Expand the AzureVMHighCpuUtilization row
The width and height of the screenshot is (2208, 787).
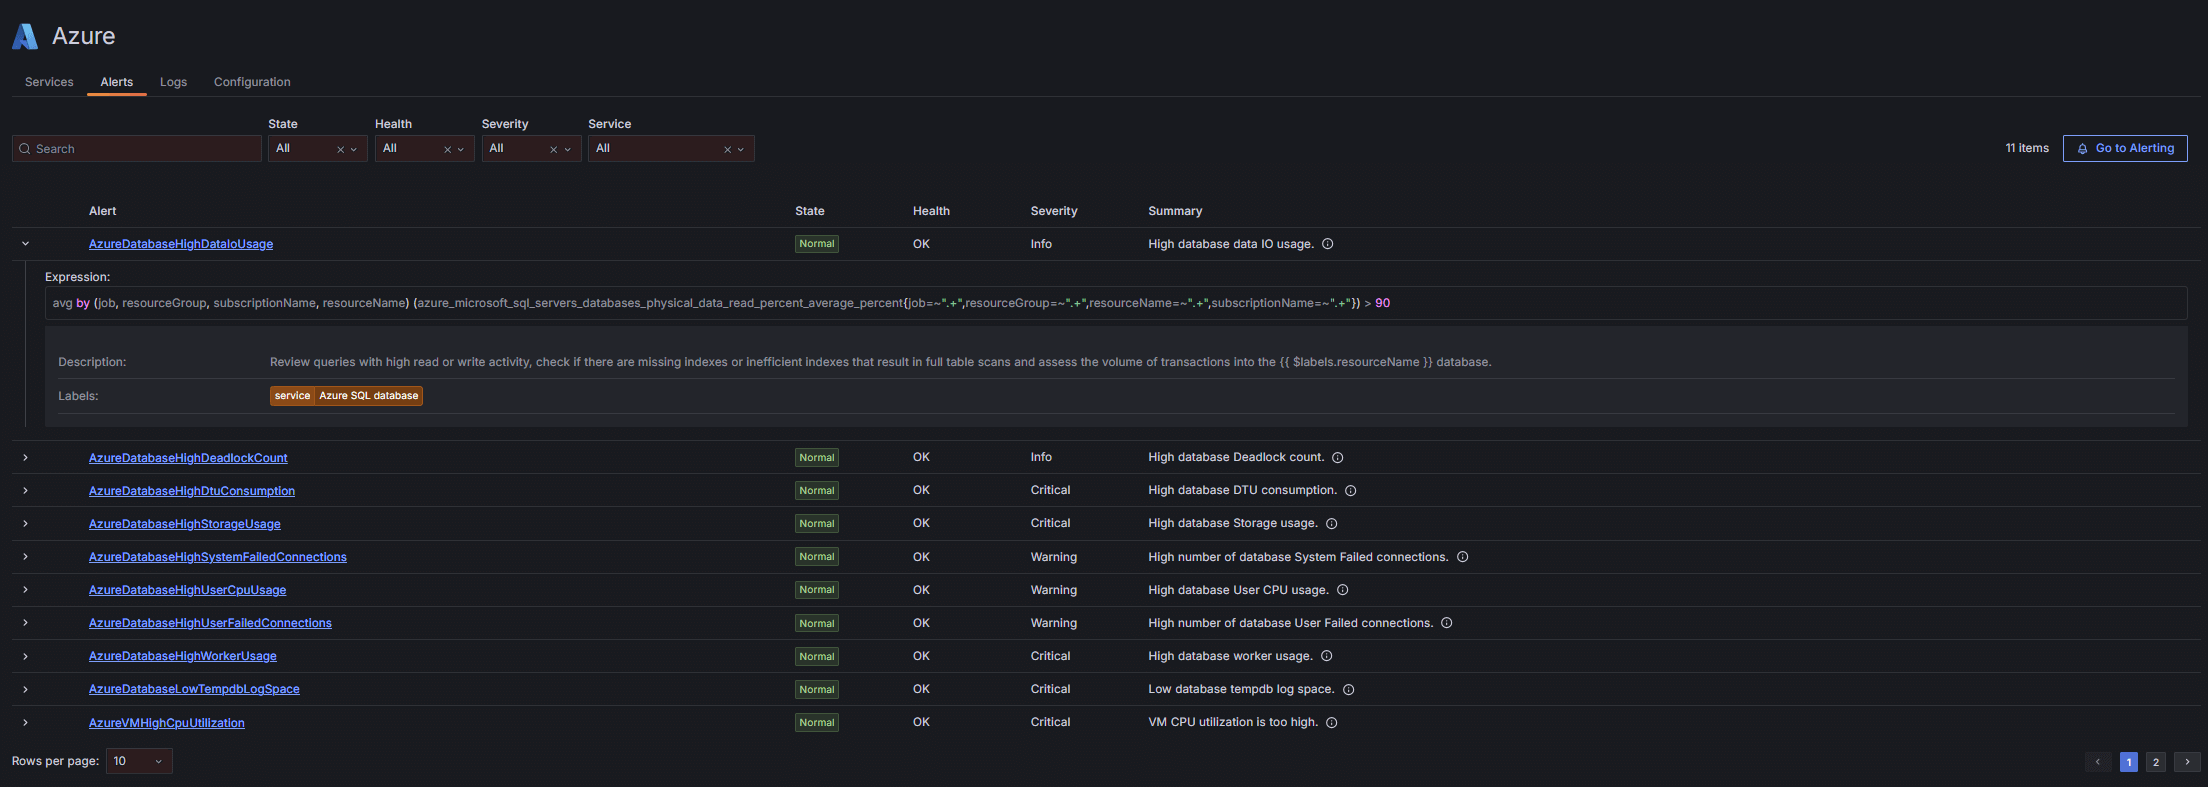25,723
